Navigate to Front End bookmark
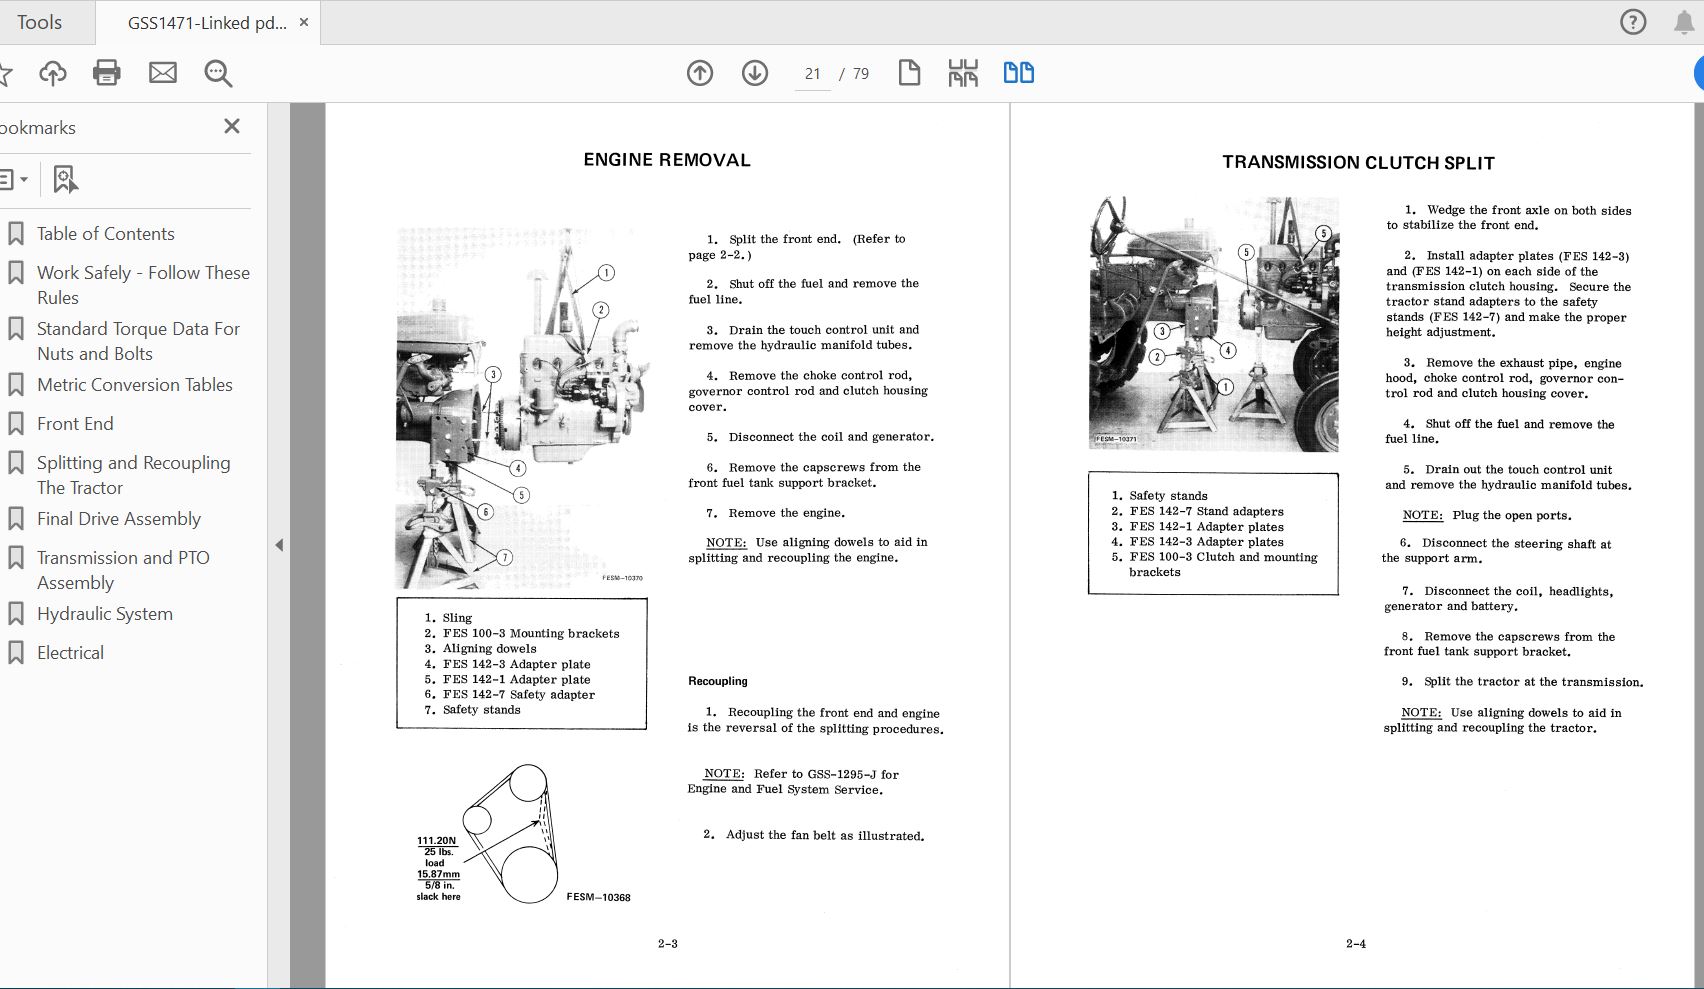Viewport: 1704px width, 989px height. tap(75, 423)
